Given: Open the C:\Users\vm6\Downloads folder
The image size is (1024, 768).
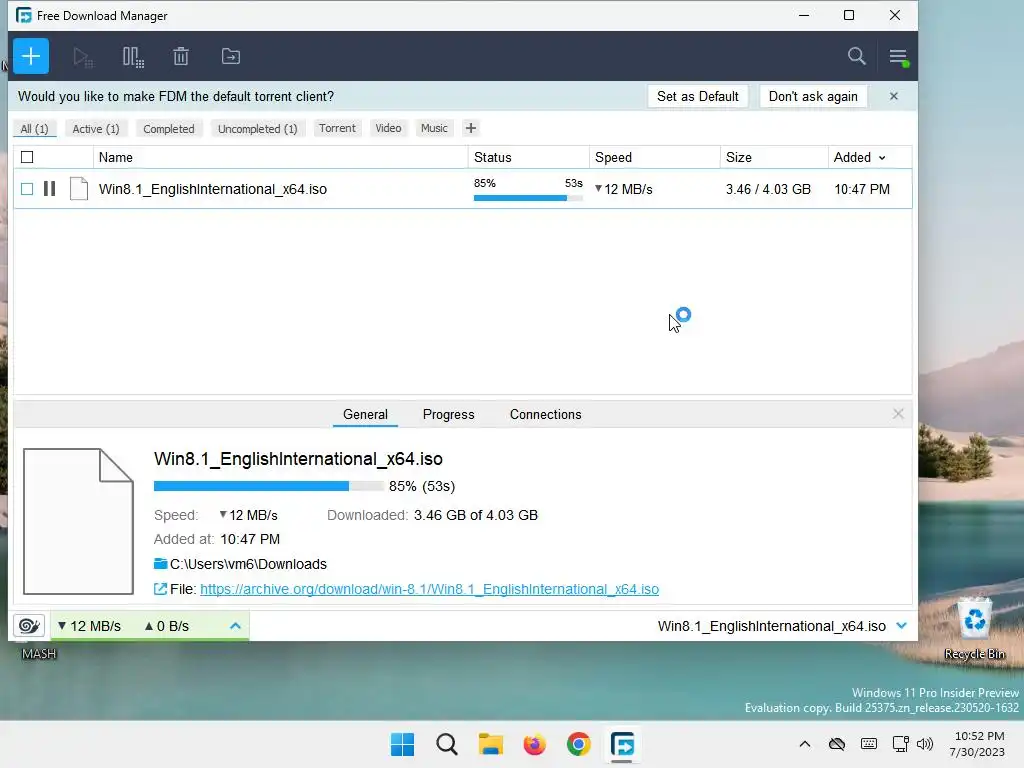Looking at the screenshot, I should coord(248,564).
